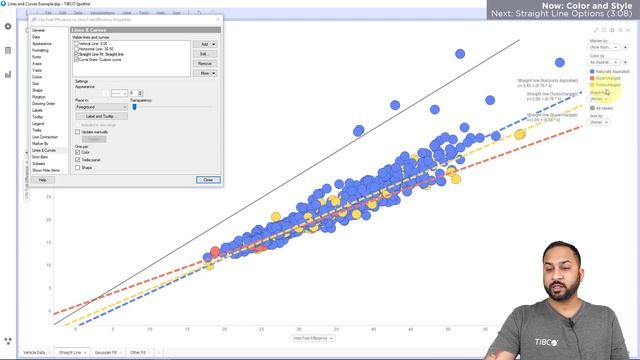Viewport: 640px width, 360px height.
Task: Click the Edit button in properties dialog
Action: click(x=205, y=54)
